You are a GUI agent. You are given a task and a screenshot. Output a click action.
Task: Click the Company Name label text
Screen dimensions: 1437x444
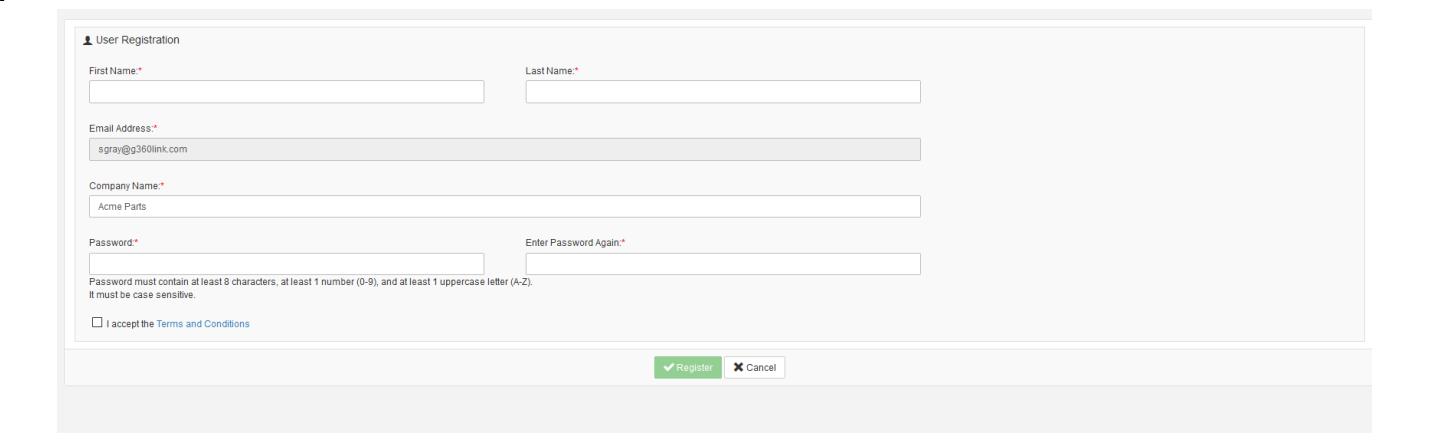[x=124, y=185]
